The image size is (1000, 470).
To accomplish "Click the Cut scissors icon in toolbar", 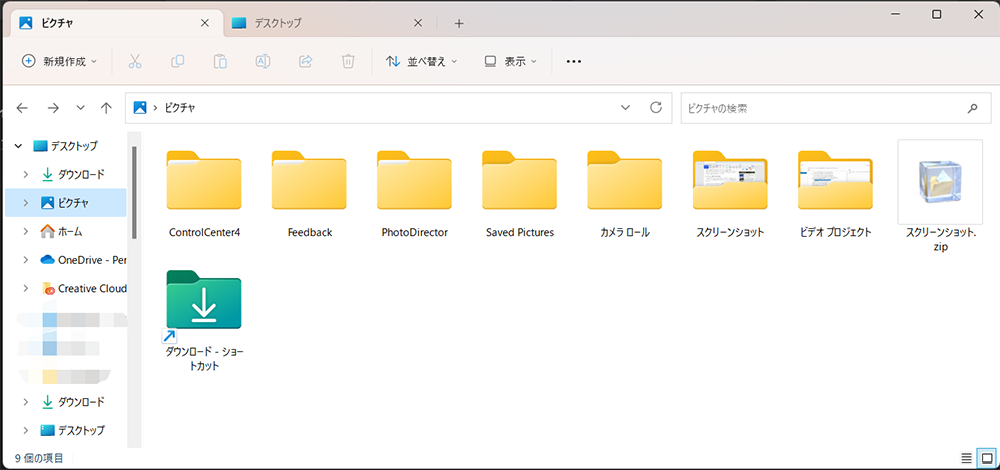I will click(135, 61).
